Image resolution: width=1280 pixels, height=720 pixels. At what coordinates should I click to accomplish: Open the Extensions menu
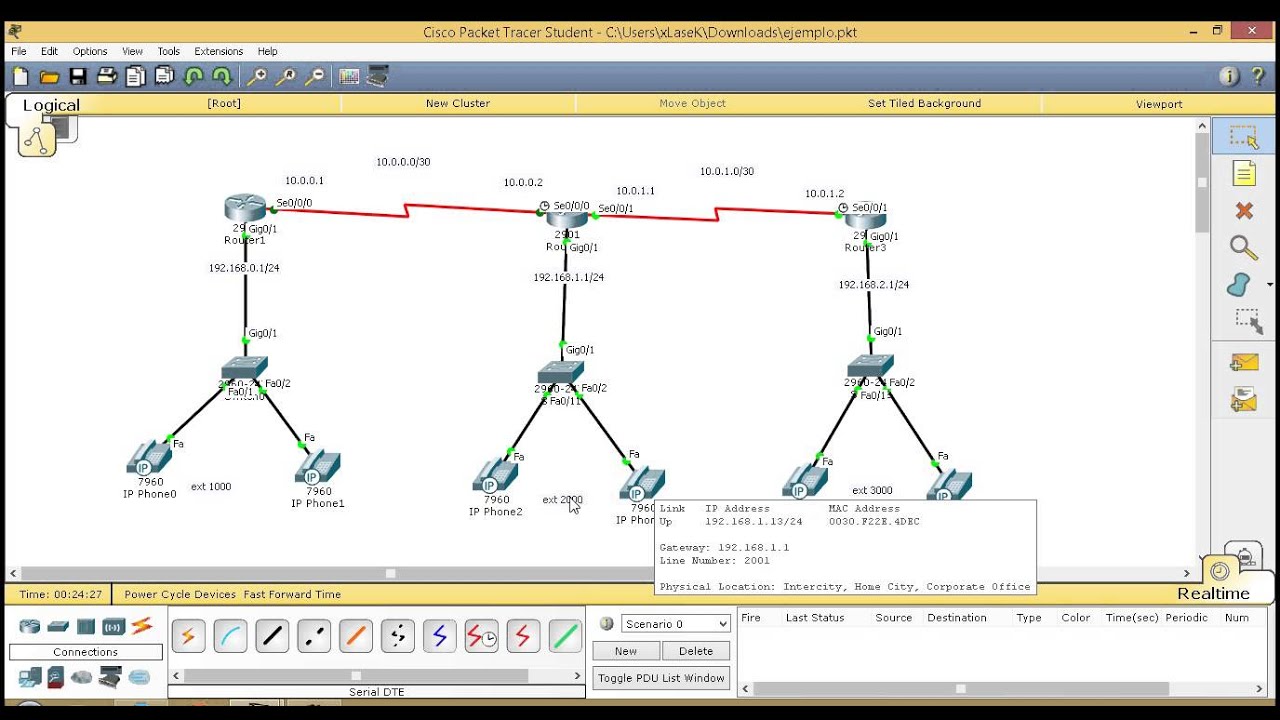click(219, 51)
